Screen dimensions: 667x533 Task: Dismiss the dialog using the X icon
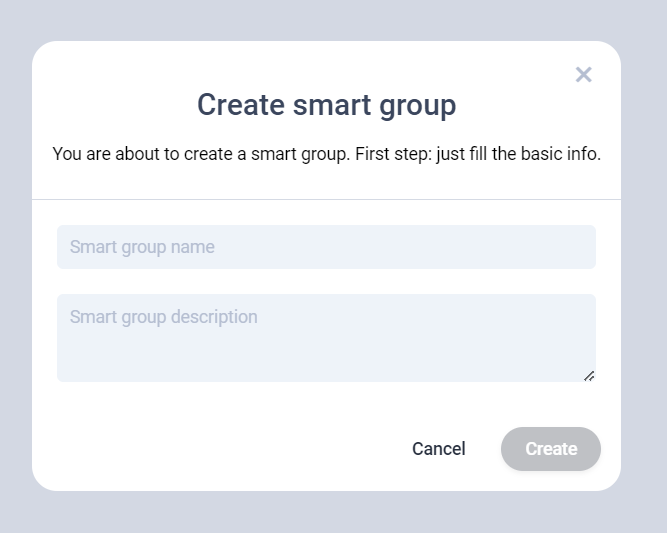584,74
